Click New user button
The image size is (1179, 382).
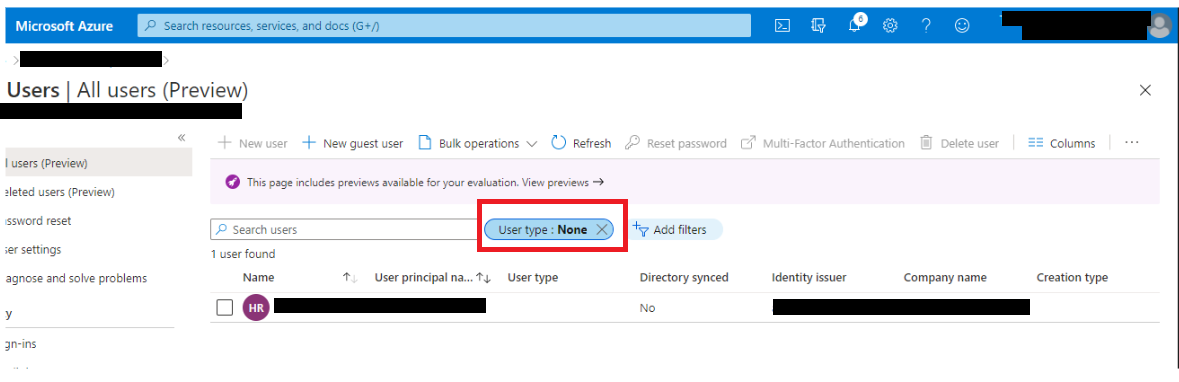[x=253, y=143]
